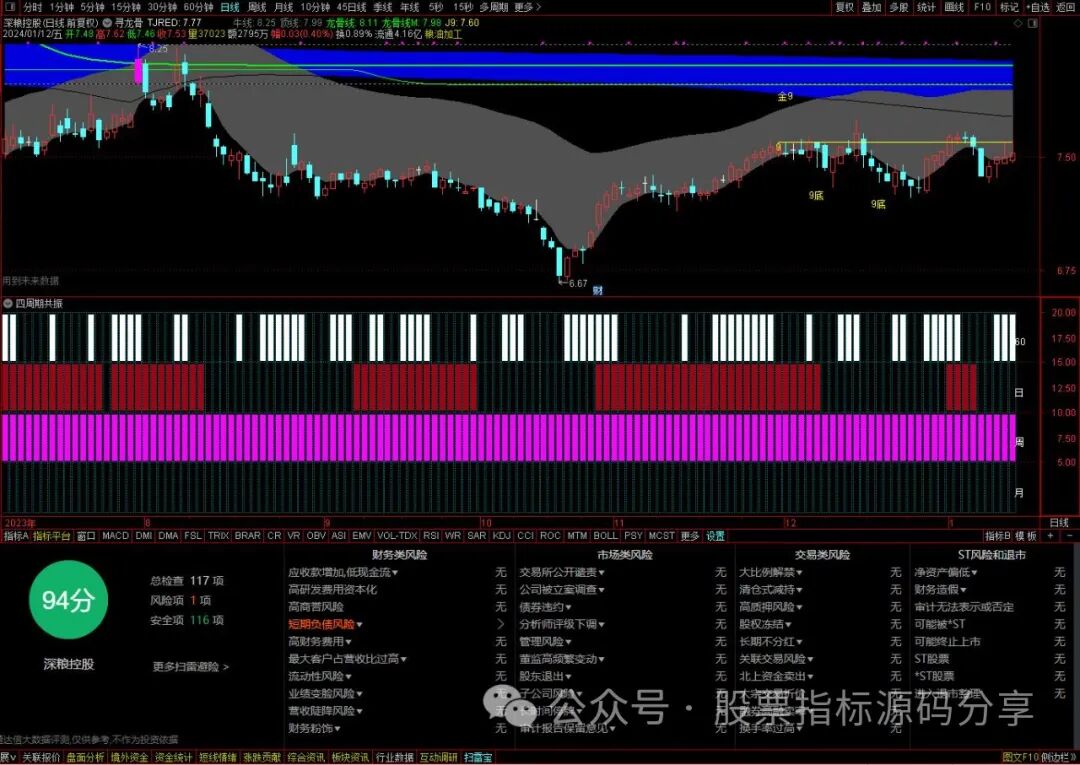This screenshot has height=765, width=1080.
Task: Open the 行业数据 bottom tab
Action: click(394, 757)
